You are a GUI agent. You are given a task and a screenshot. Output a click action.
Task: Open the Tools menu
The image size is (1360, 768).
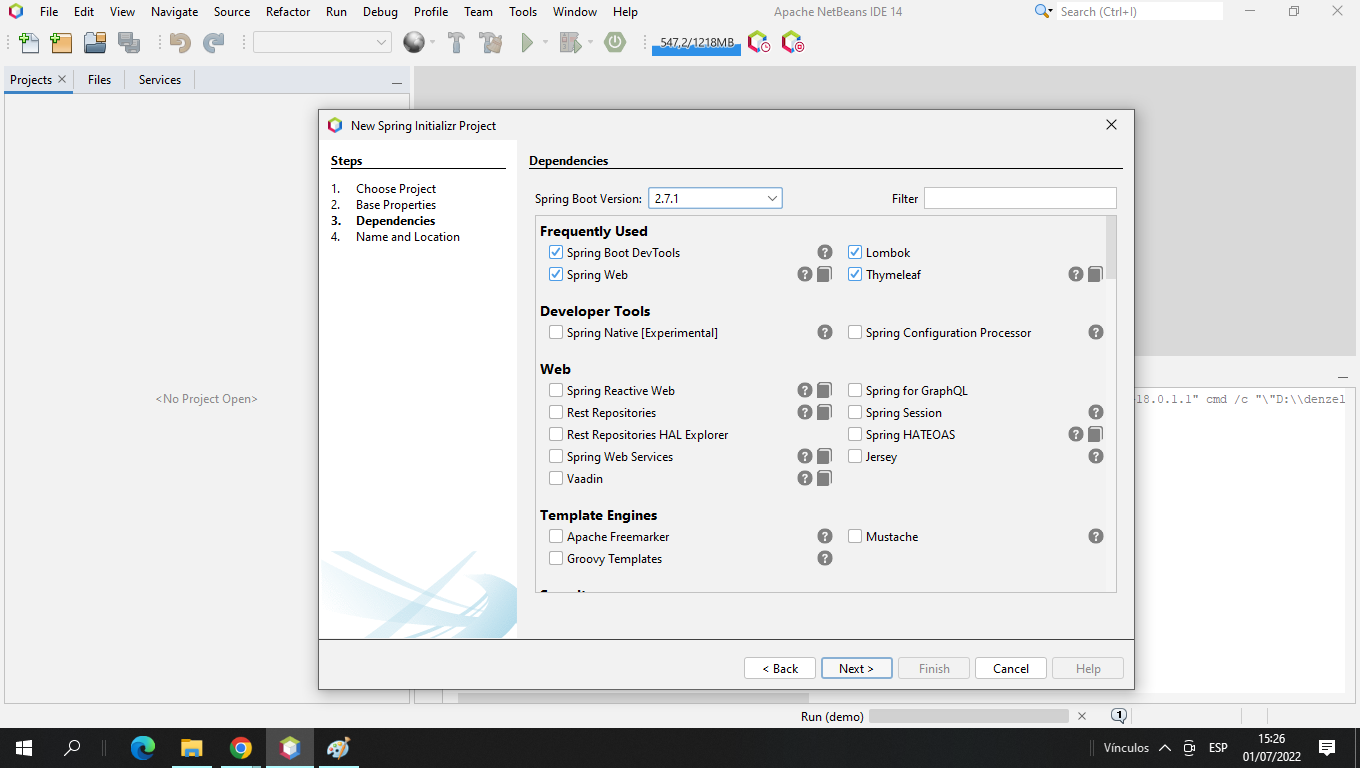[523, 12]
